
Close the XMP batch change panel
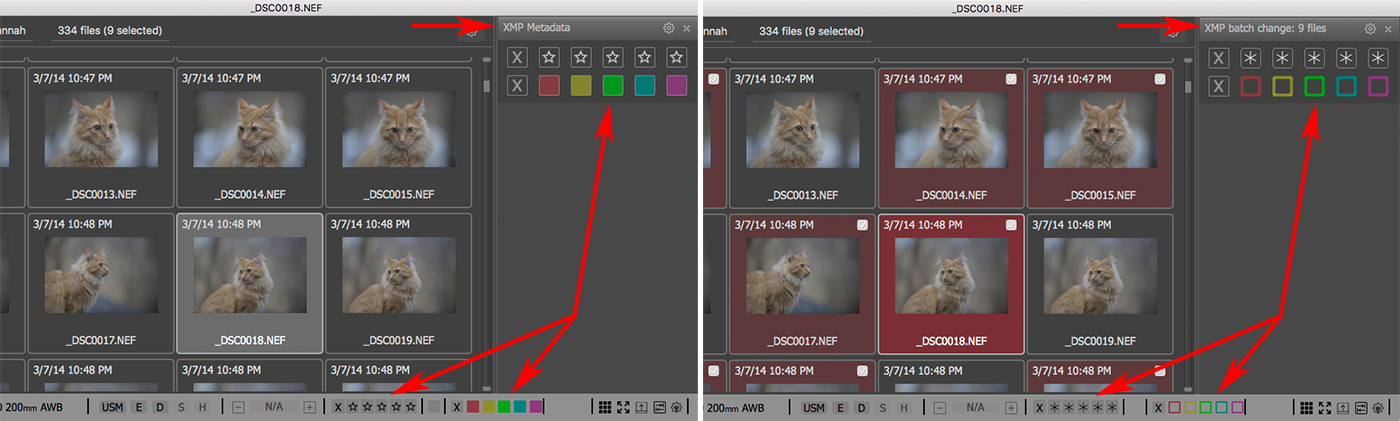coord(1388,28)
